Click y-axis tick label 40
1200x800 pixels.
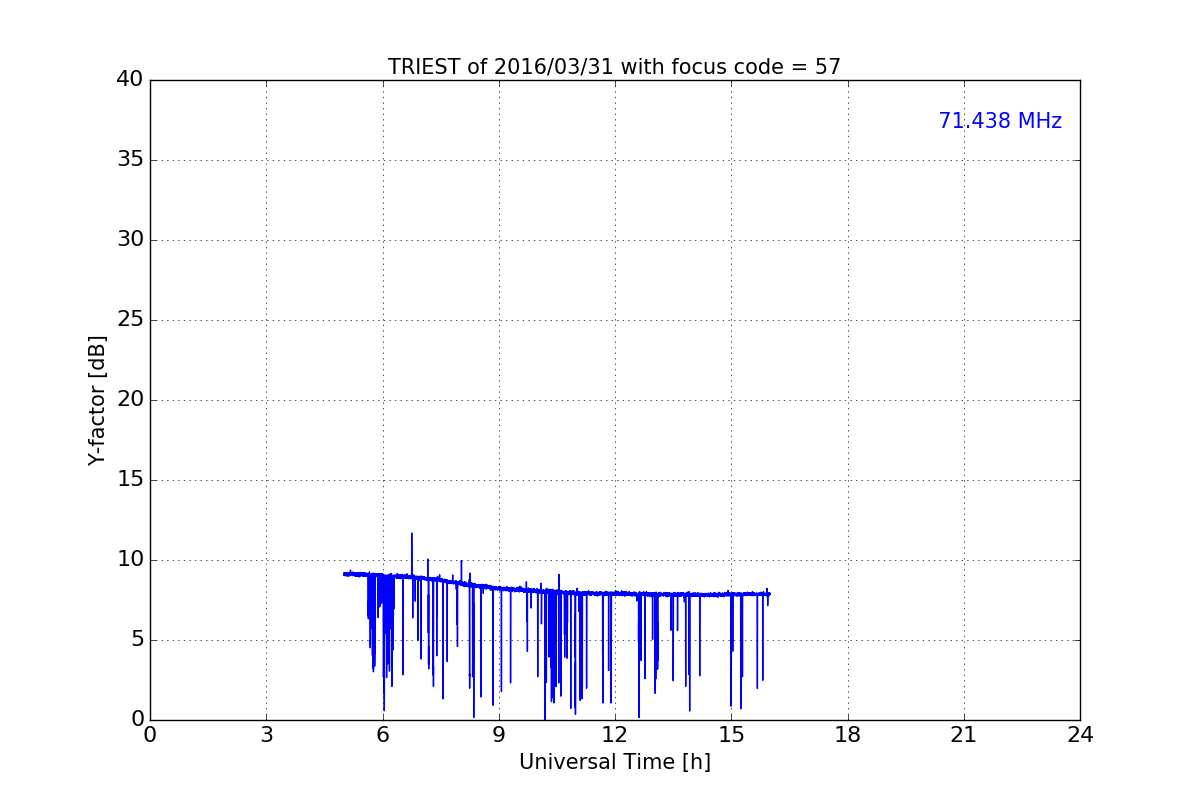click(x=130, y=80)
